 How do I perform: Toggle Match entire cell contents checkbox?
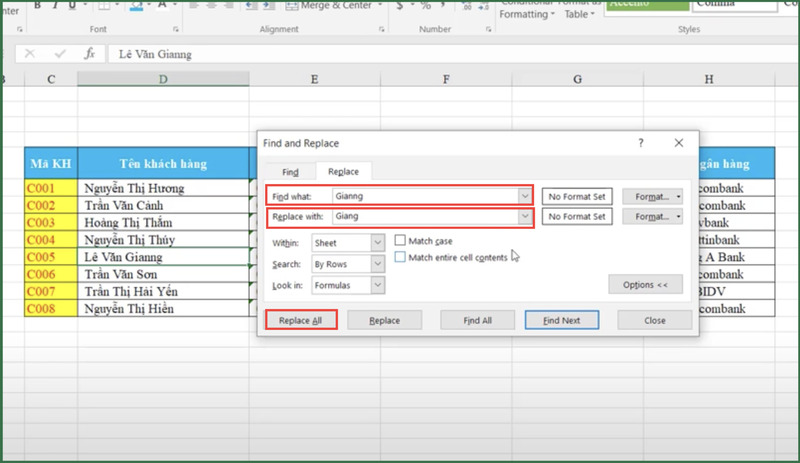pos(400,258)
